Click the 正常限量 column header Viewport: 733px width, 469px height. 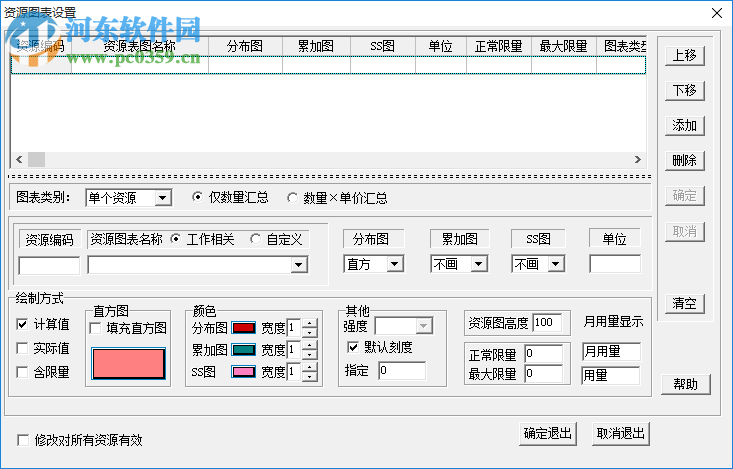coord(499,46)
